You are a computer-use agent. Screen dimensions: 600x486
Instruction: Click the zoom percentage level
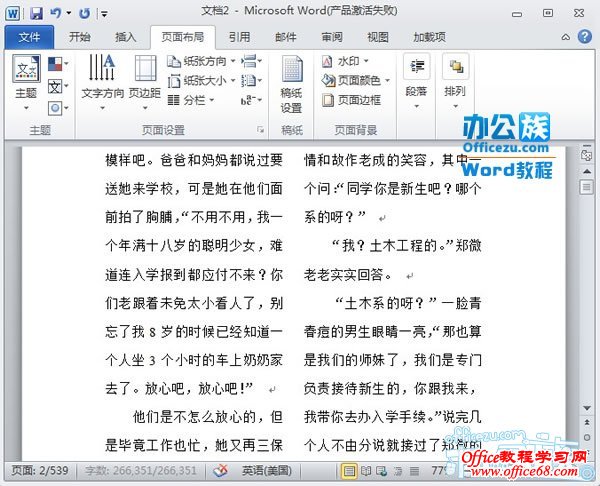439,470
